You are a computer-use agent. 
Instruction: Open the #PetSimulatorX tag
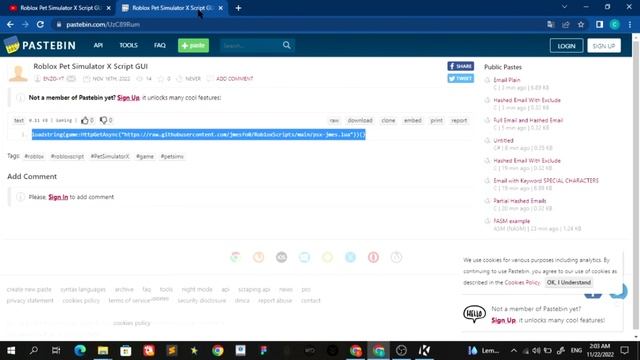click(110, 156)
